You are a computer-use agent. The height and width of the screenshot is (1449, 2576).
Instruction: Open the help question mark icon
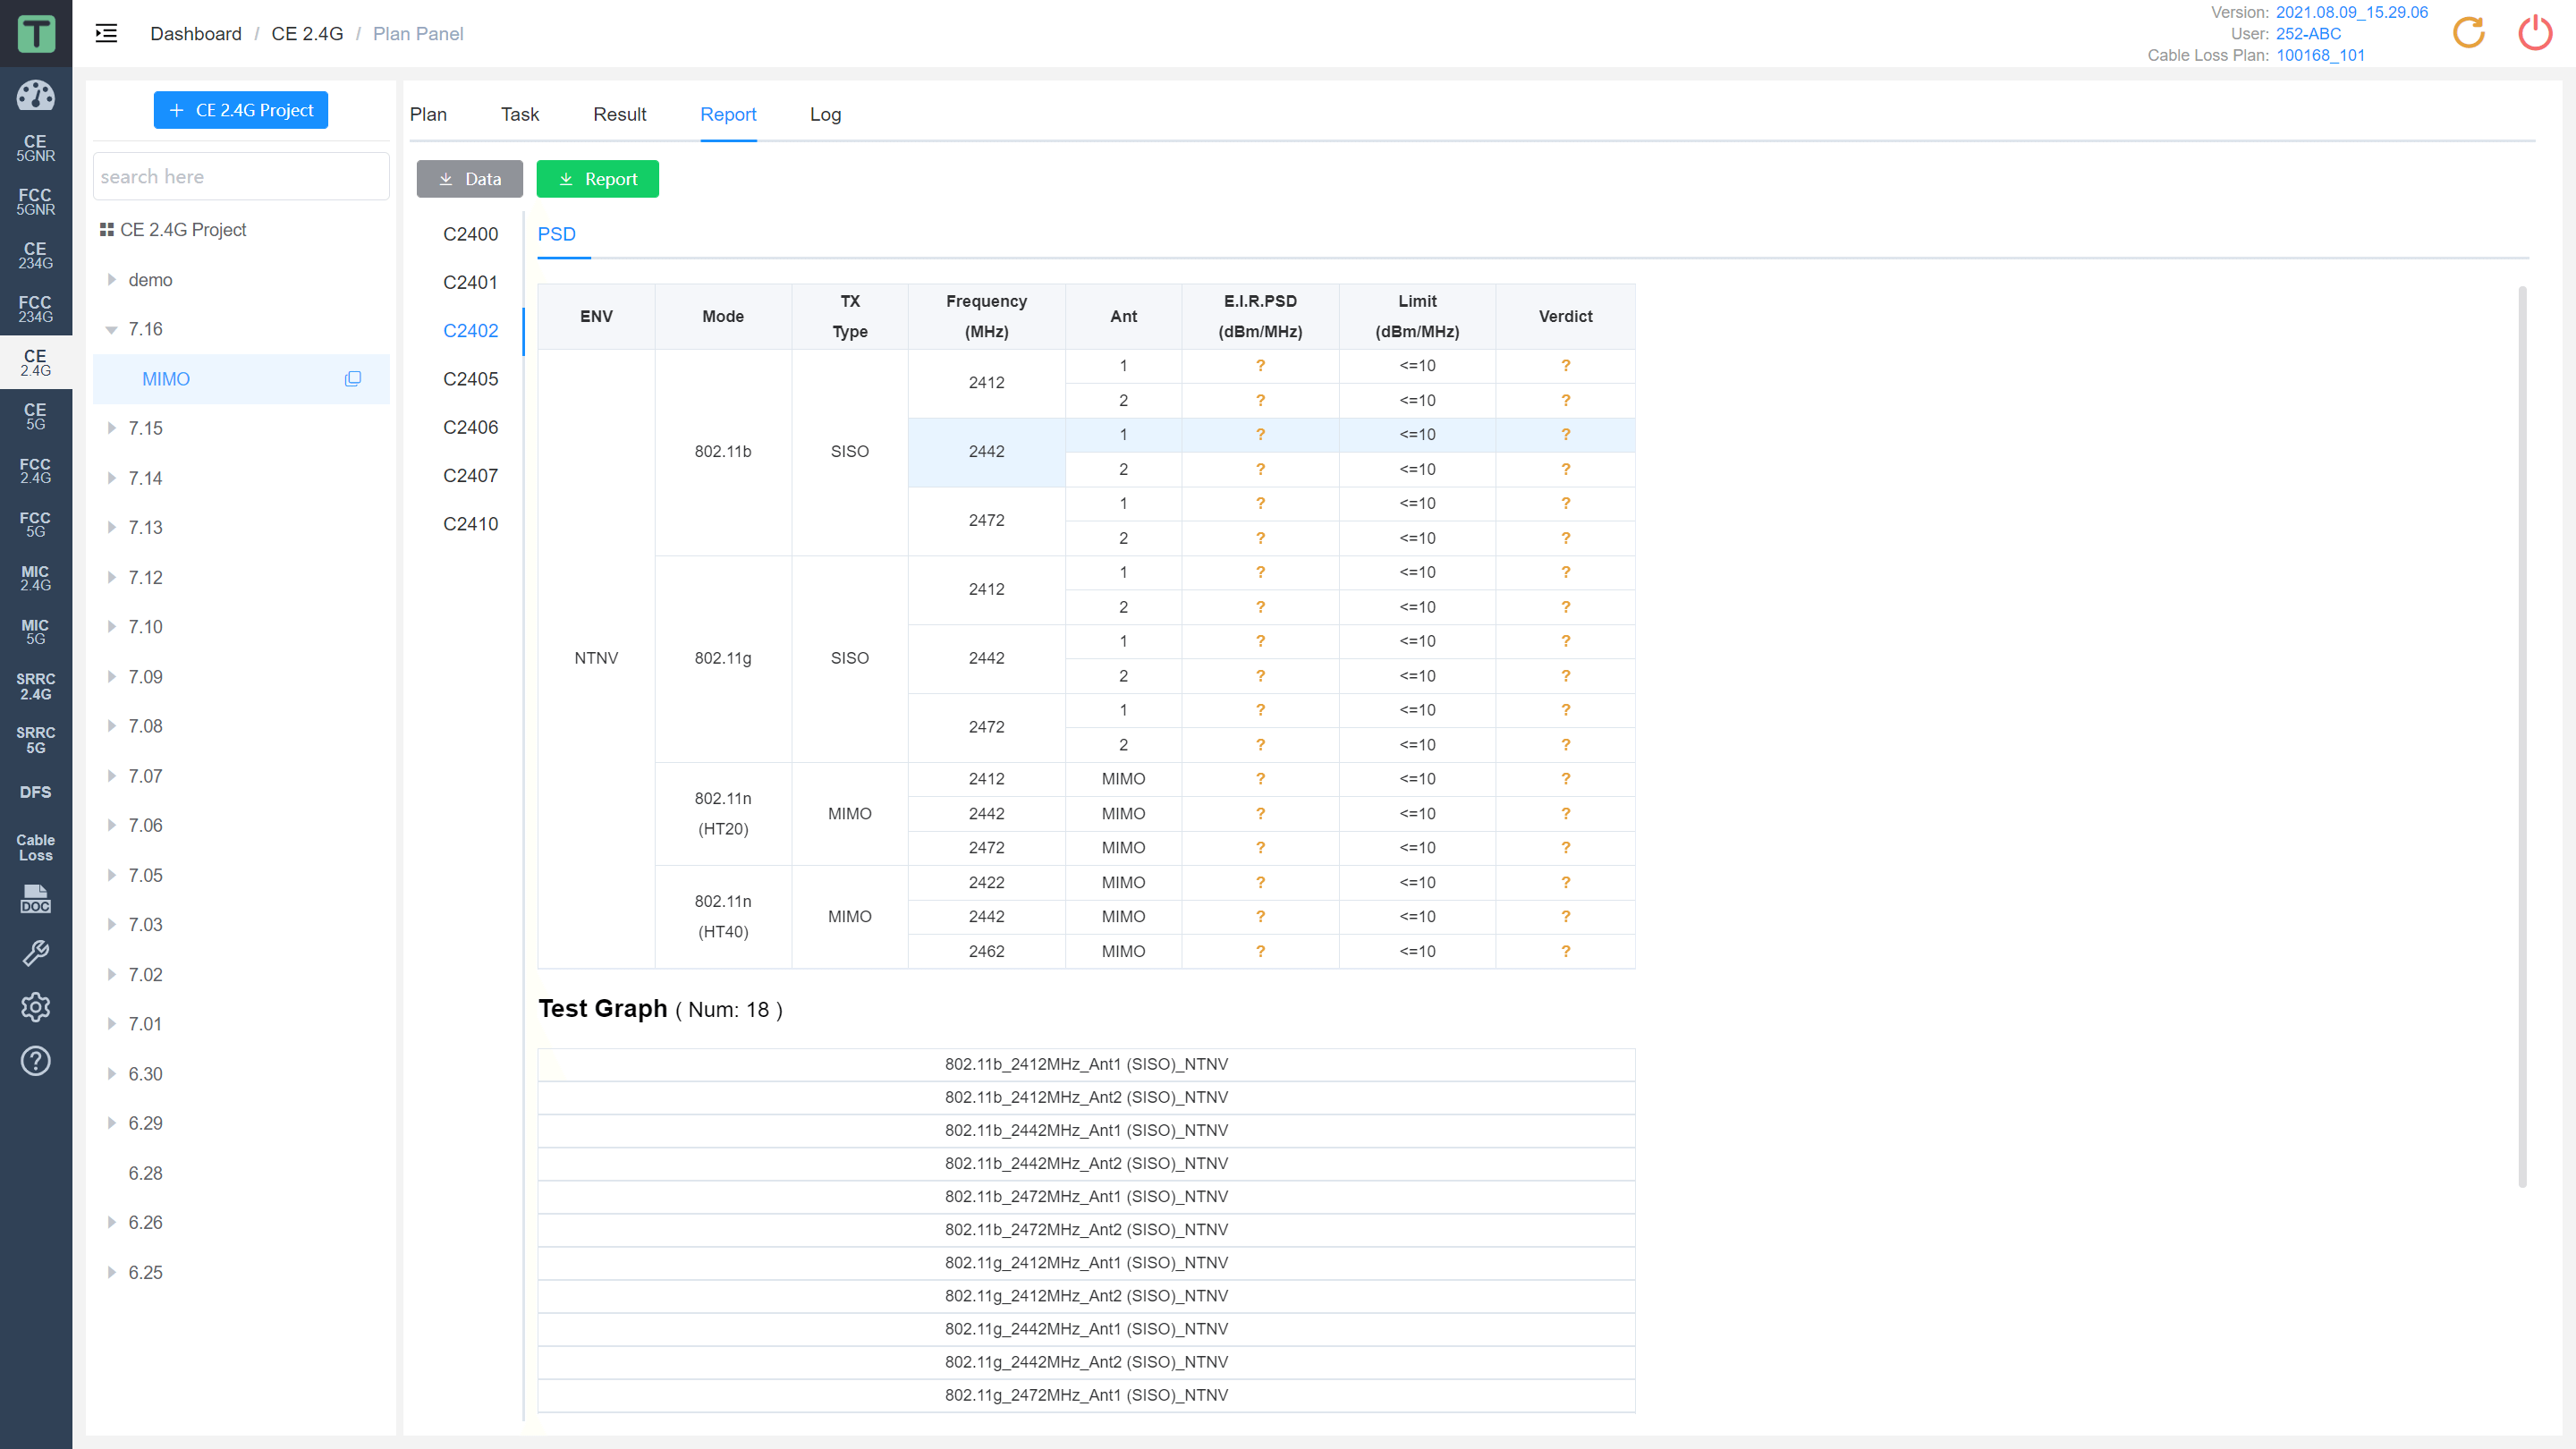pyautogui.click(x=36, y=1061)
